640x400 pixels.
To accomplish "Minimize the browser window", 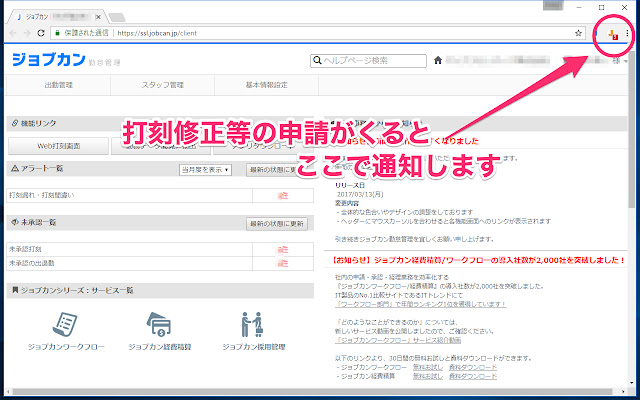I will 579,7.
